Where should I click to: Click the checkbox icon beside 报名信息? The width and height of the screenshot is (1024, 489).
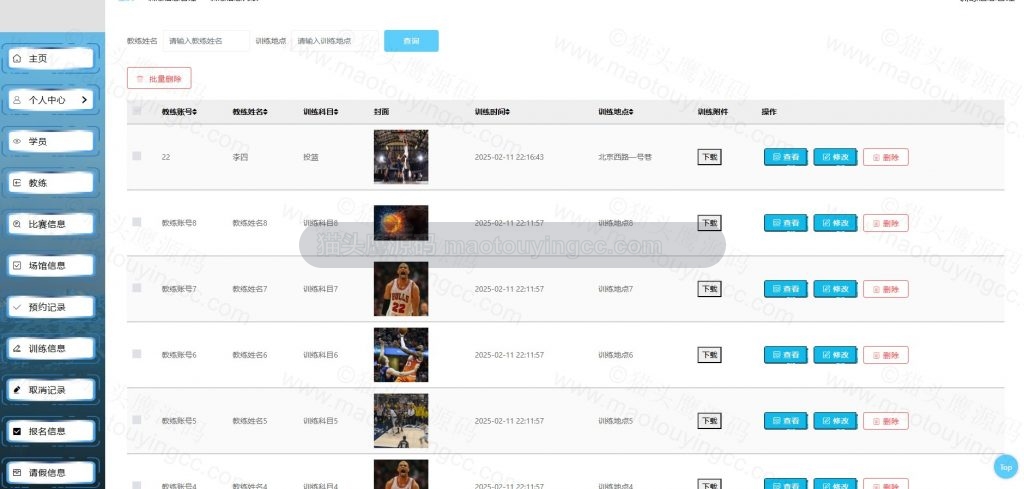click(x=17, y=431)
